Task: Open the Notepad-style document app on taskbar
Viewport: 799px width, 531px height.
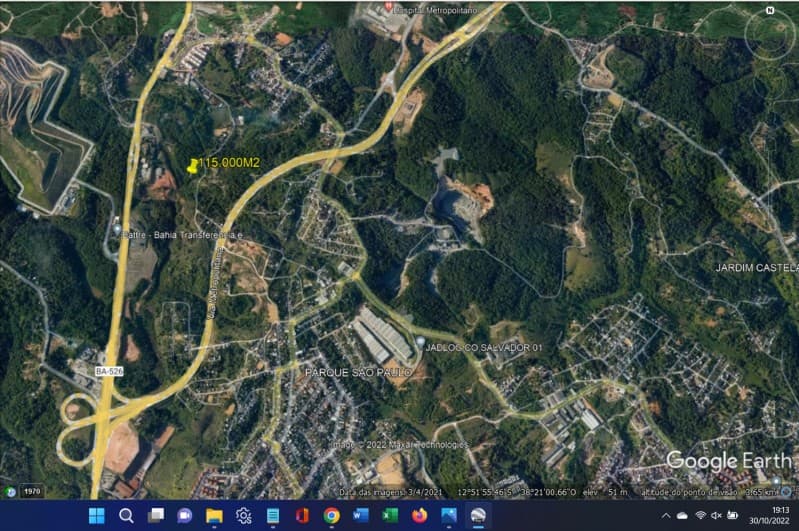Action: point(273,516)
